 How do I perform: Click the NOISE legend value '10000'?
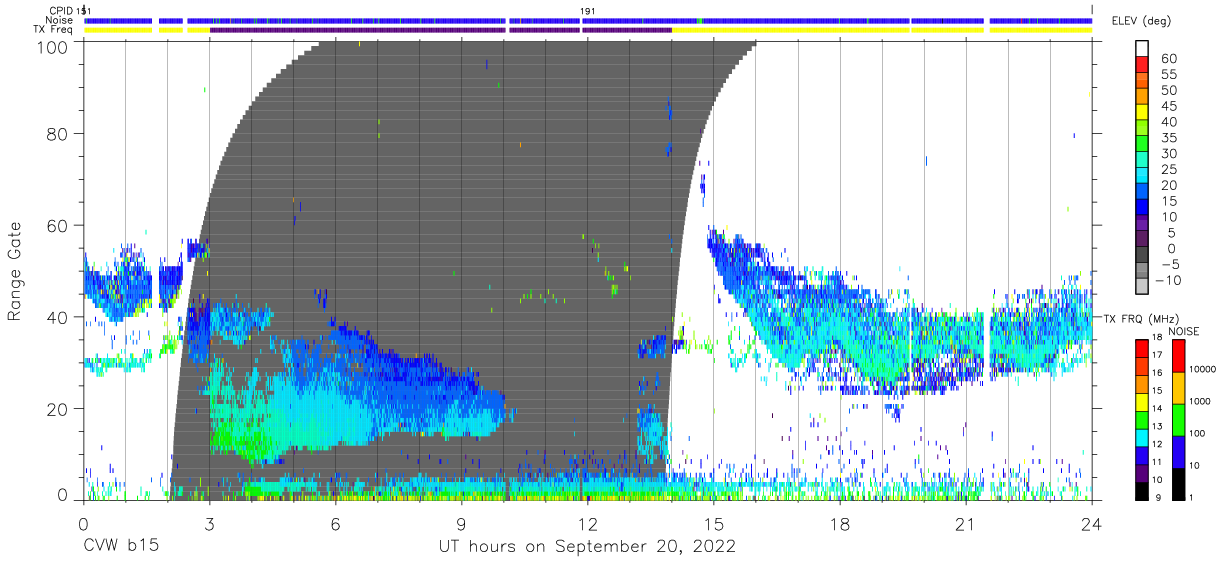pos(1203,369)
